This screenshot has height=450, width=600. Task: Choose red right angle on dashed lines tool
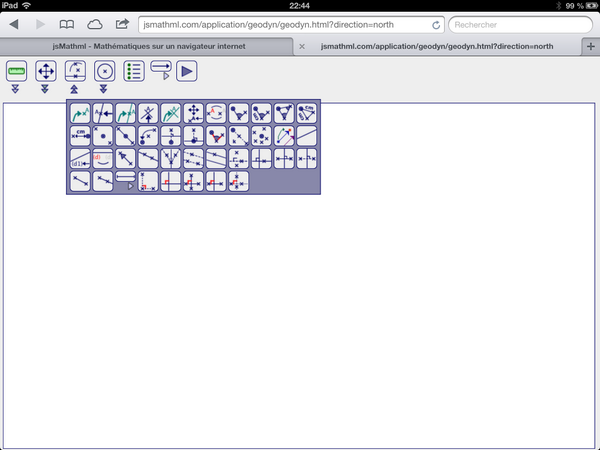click(x=239, y=181)
